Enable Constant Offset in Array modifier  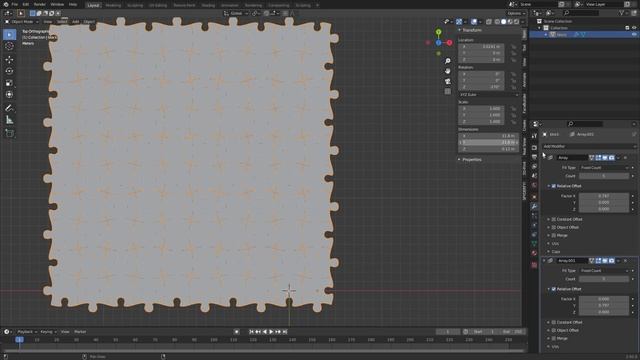[554, 219]
